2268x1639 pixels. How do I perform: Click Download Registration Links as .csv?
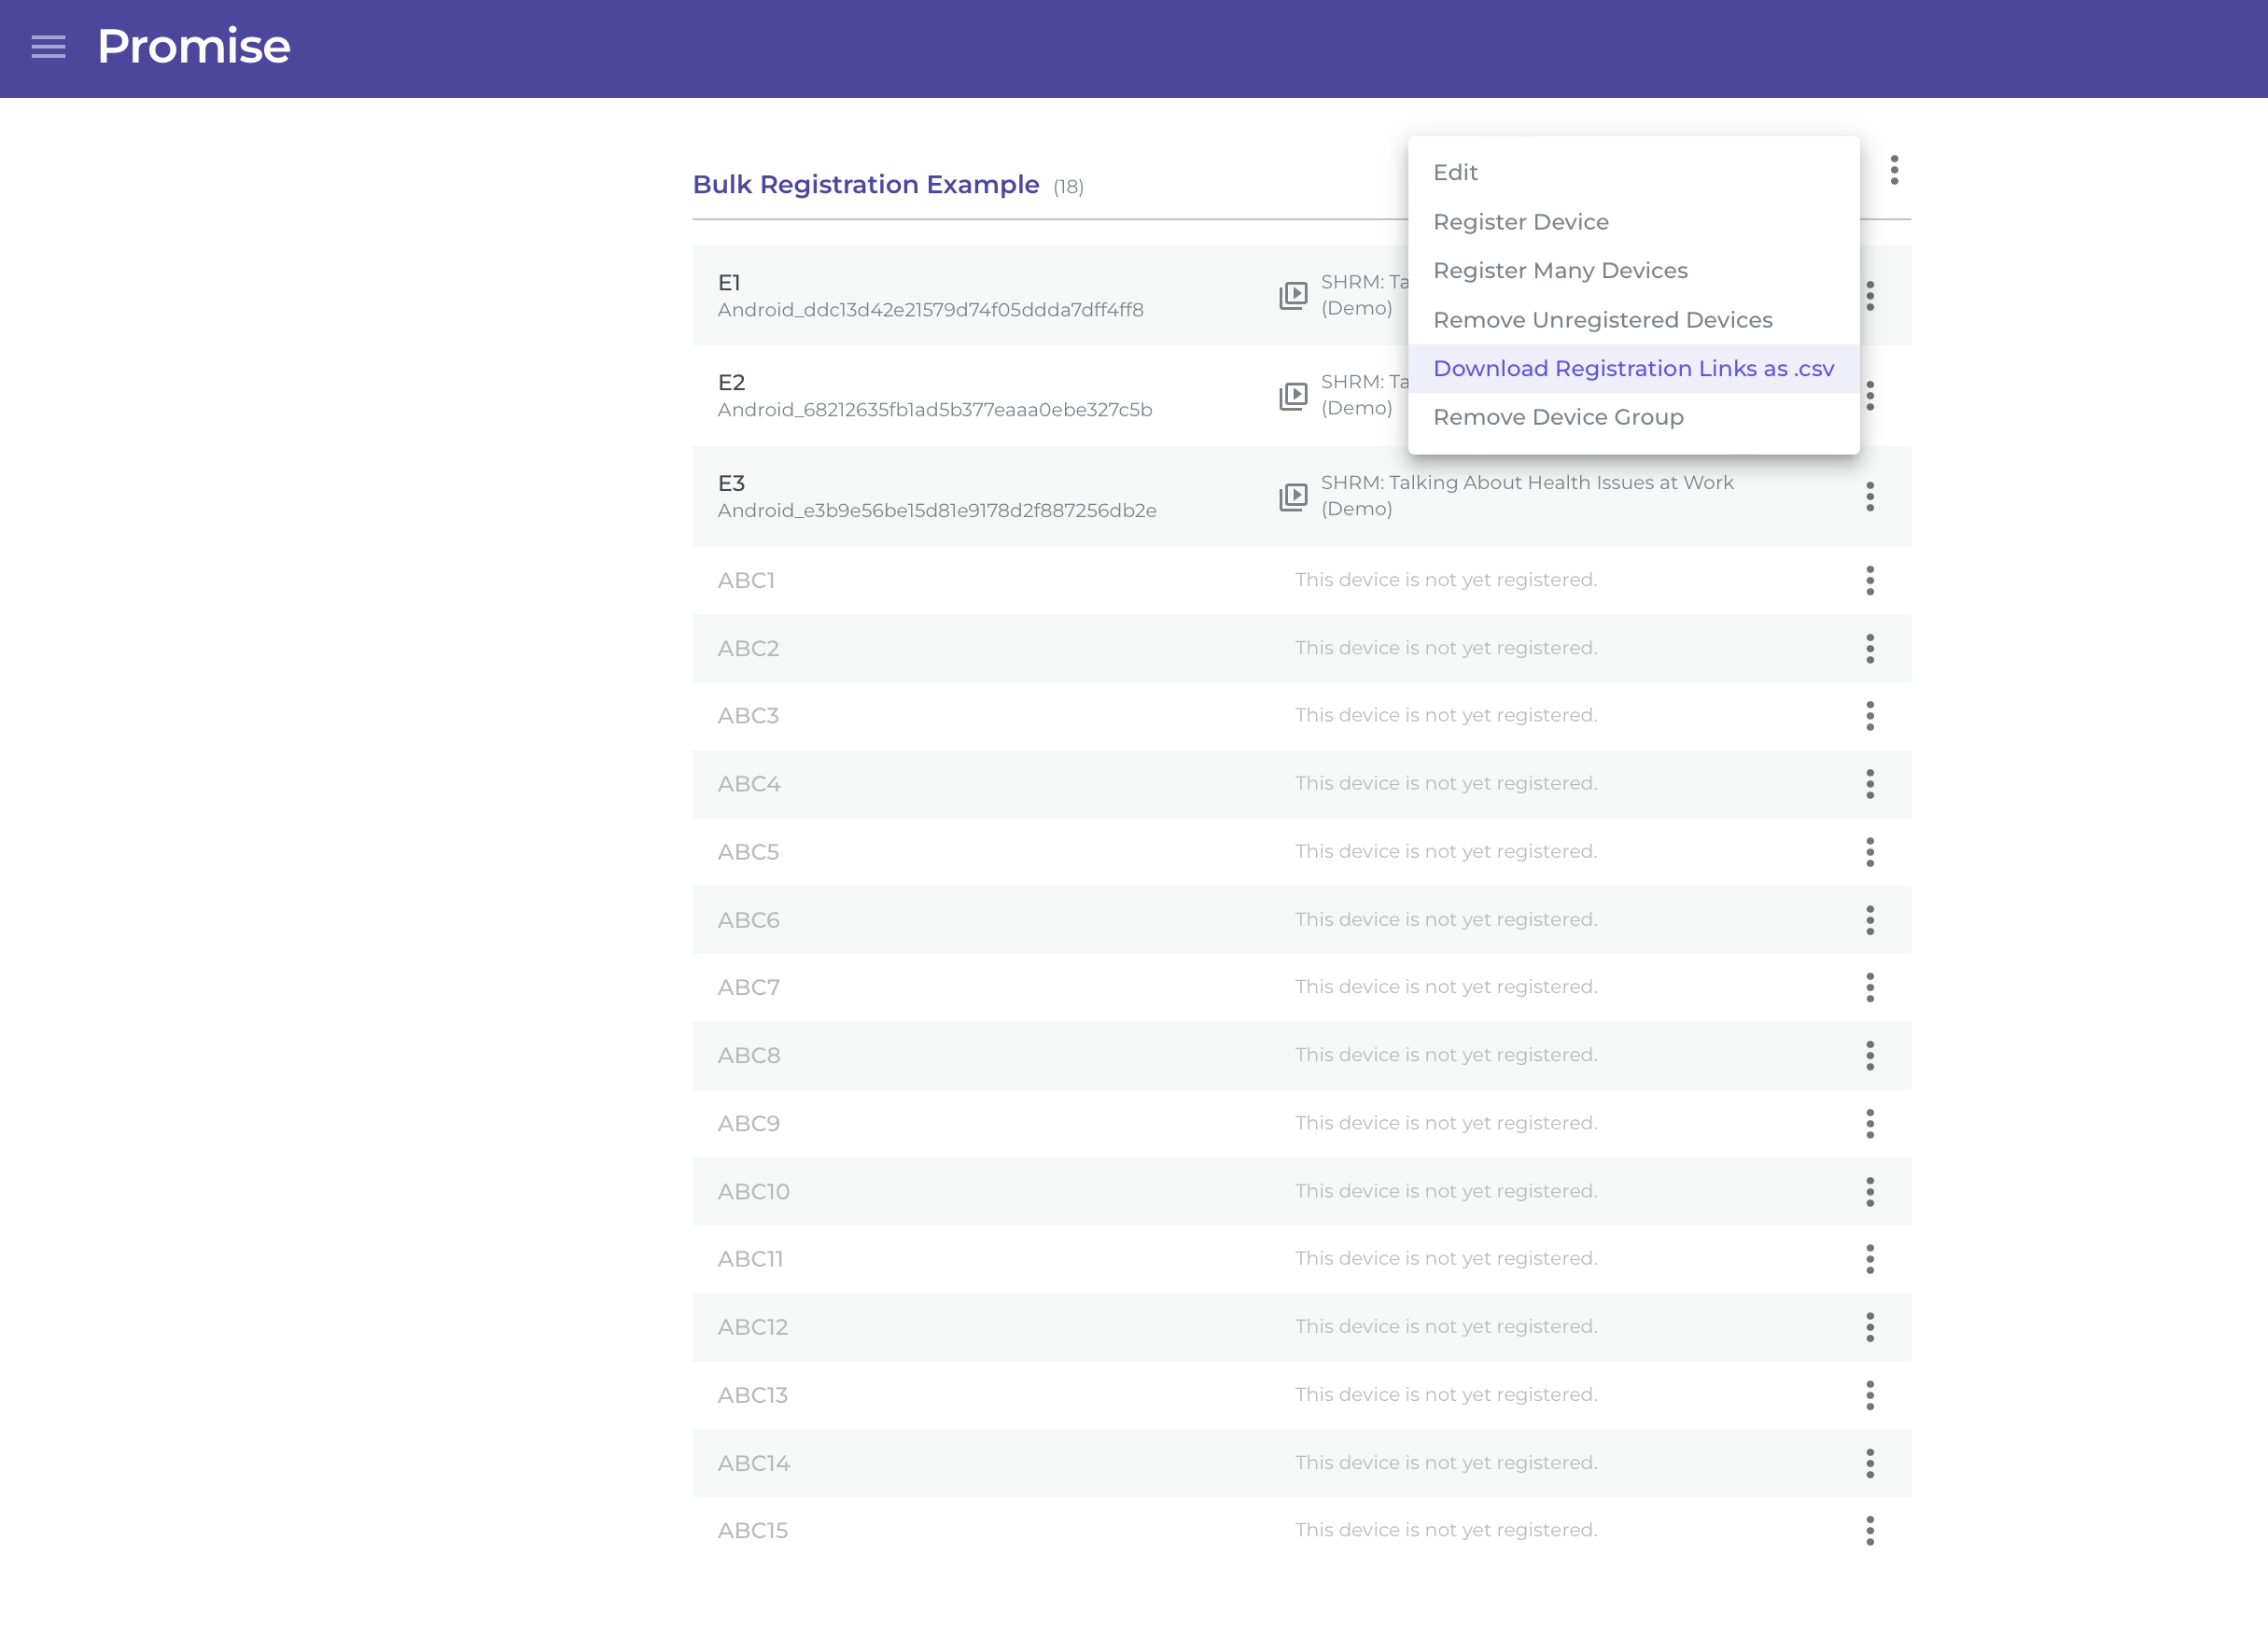[x=1633, y=369]
